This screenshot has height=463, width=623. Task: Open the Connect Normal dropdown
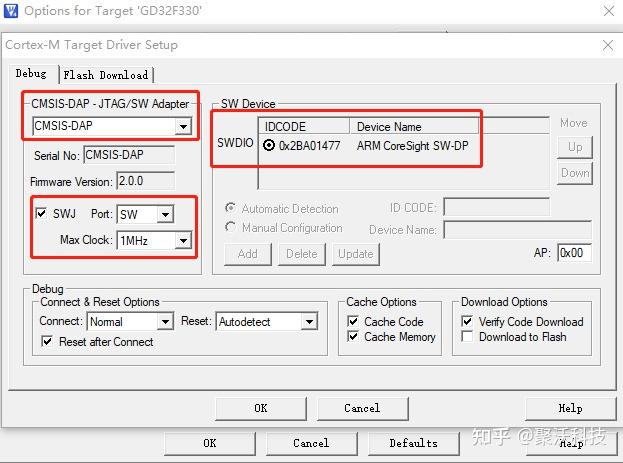point(165,322)
